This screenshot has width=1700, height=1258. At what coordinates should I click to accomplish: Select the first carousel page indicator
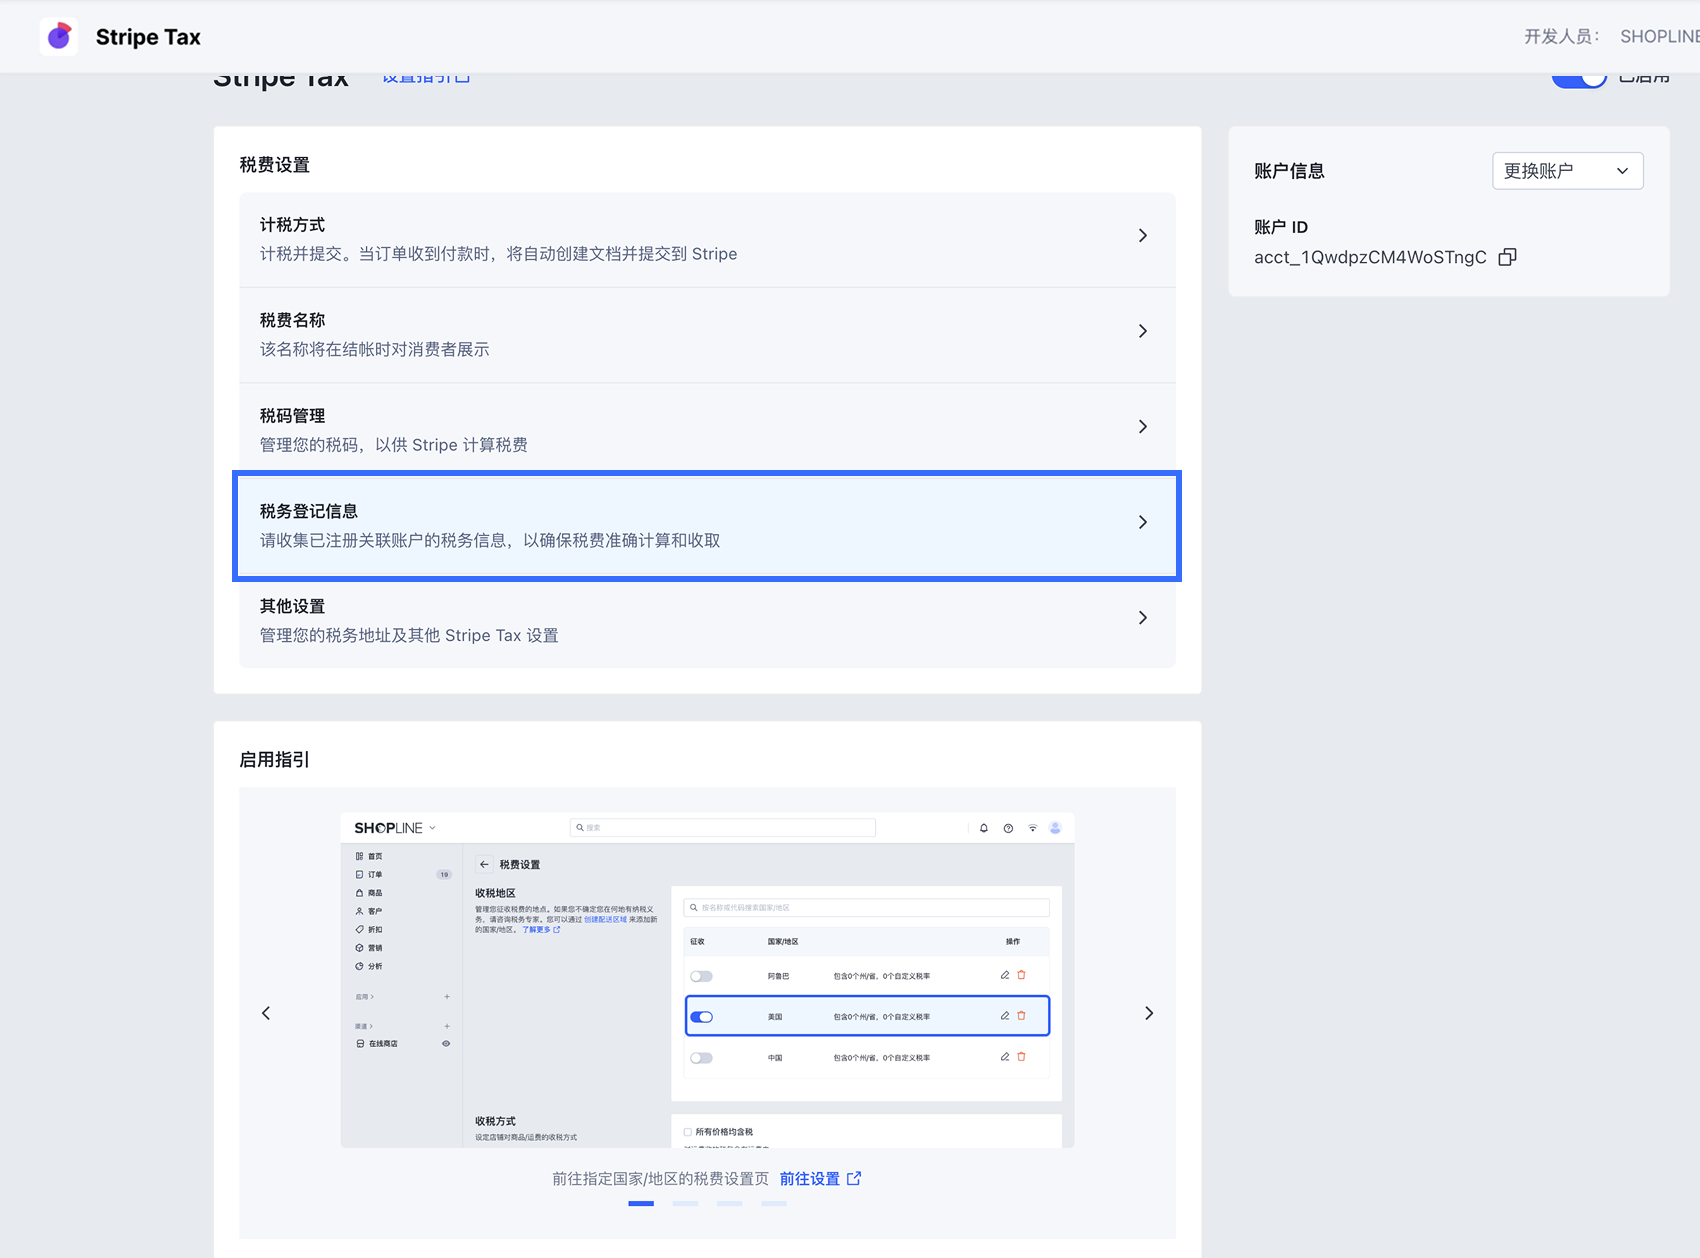click(x=641, y=1204)
